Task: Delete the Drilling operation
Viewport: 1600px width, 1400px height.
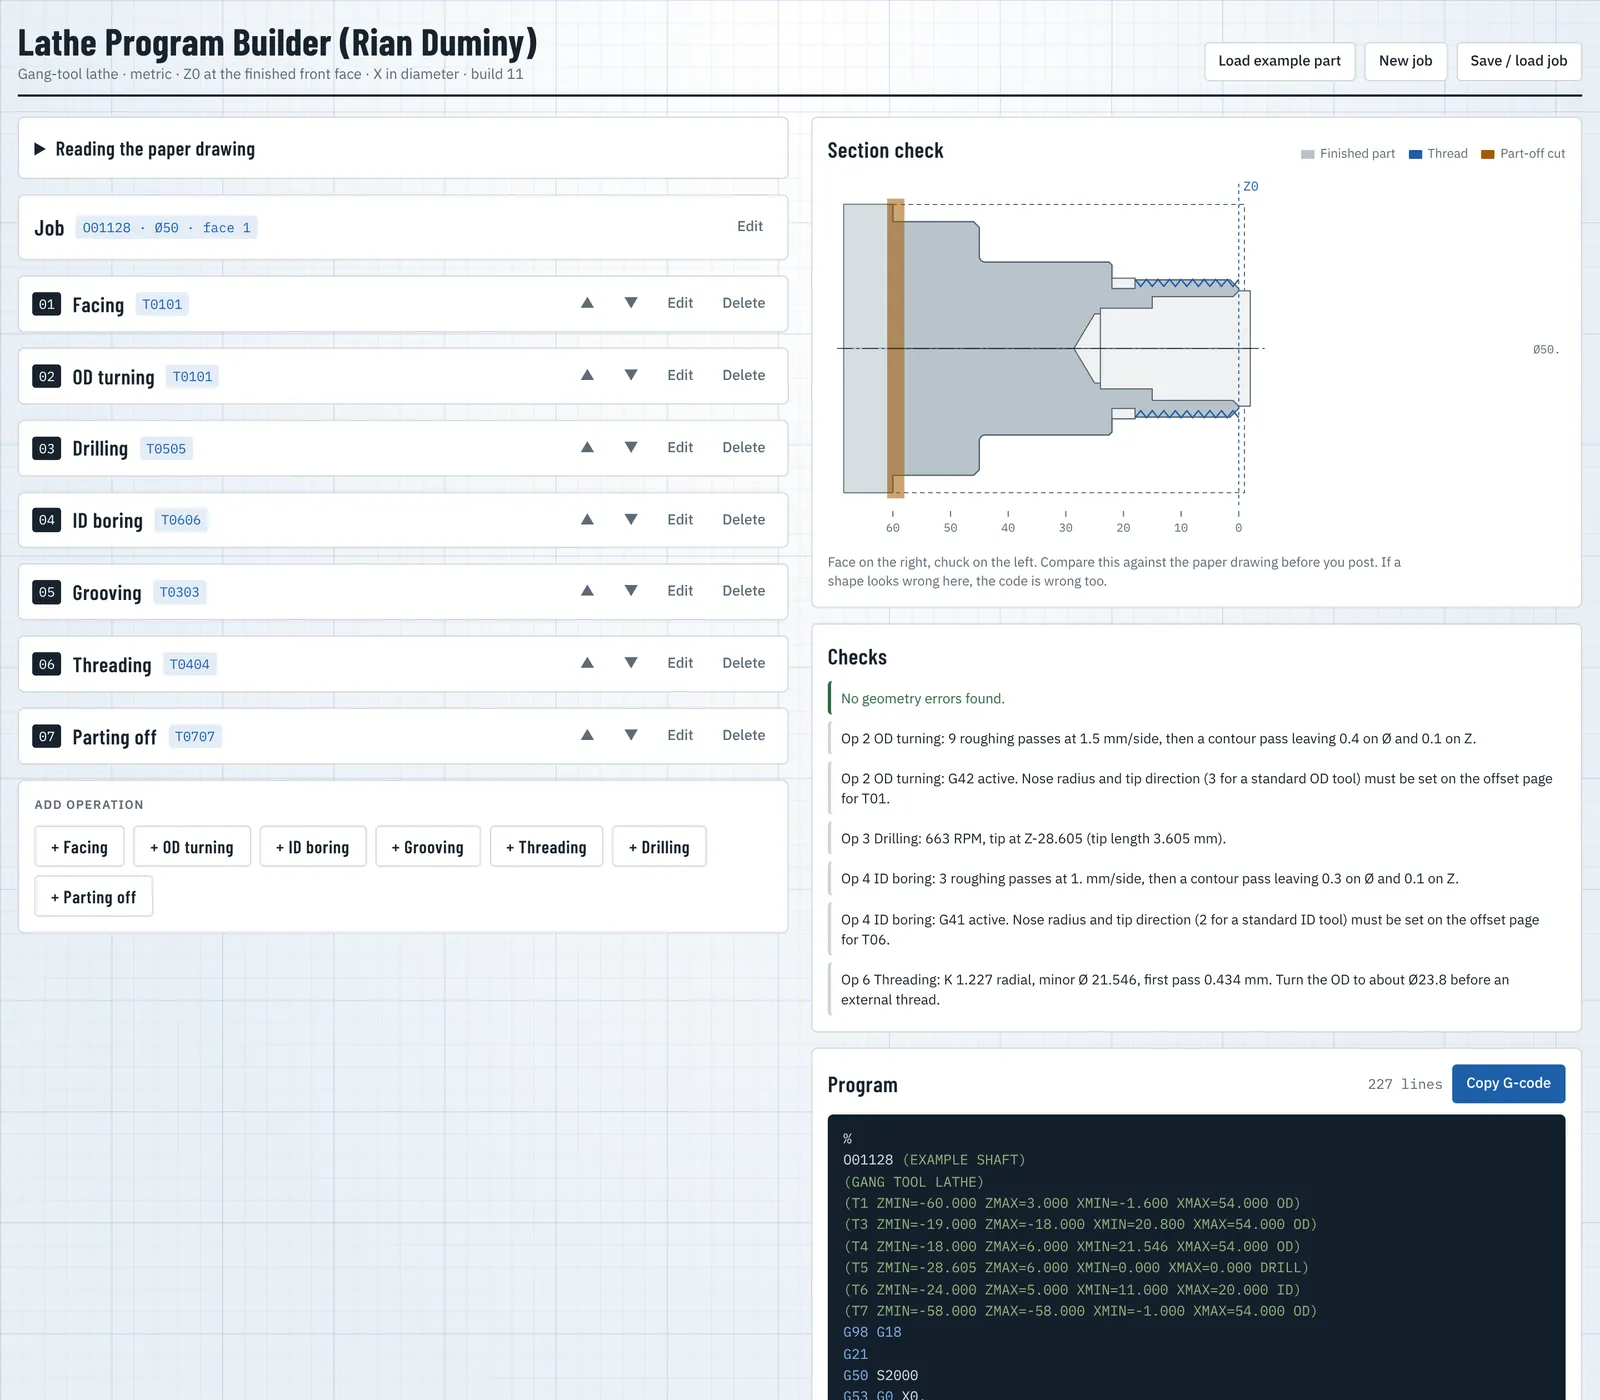Action: pos(744,447)
